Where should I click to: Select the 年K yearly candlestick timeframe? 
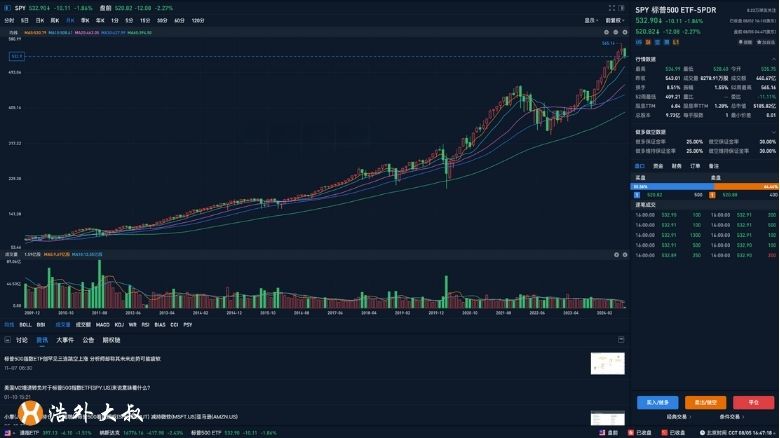[100, 20]
